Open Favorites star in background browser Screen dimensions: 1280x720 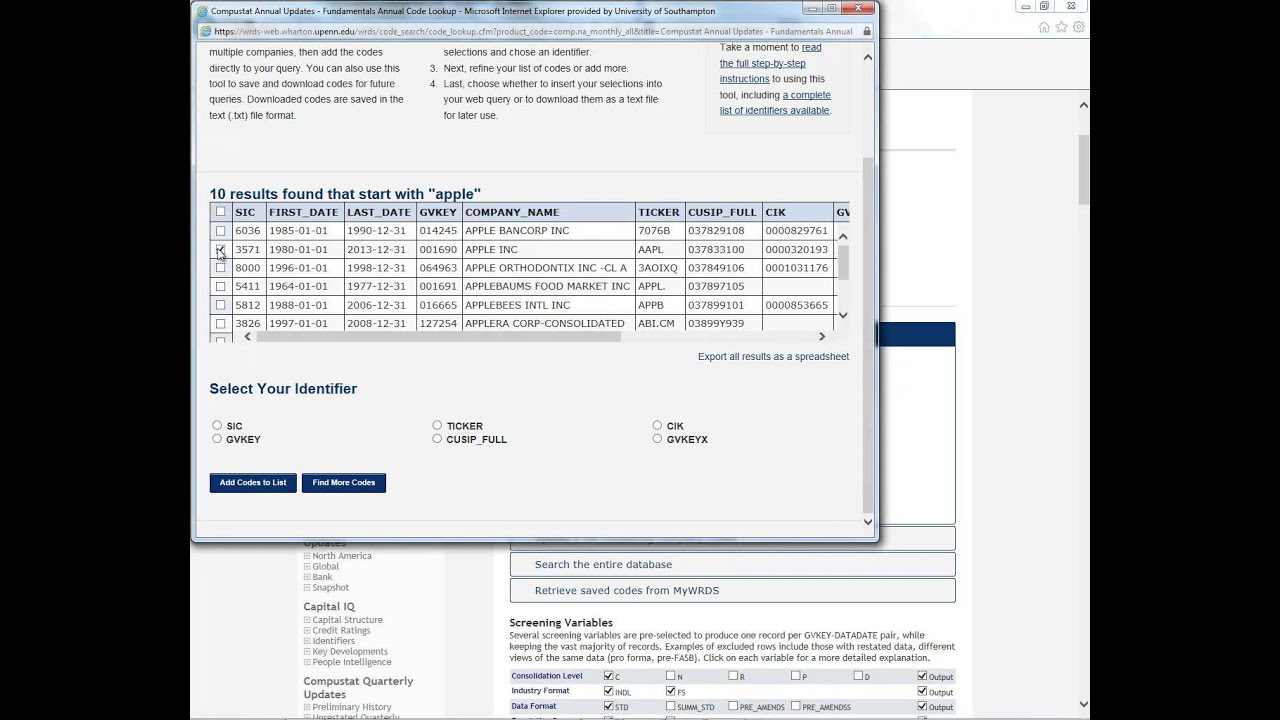tap(1061, 27)
